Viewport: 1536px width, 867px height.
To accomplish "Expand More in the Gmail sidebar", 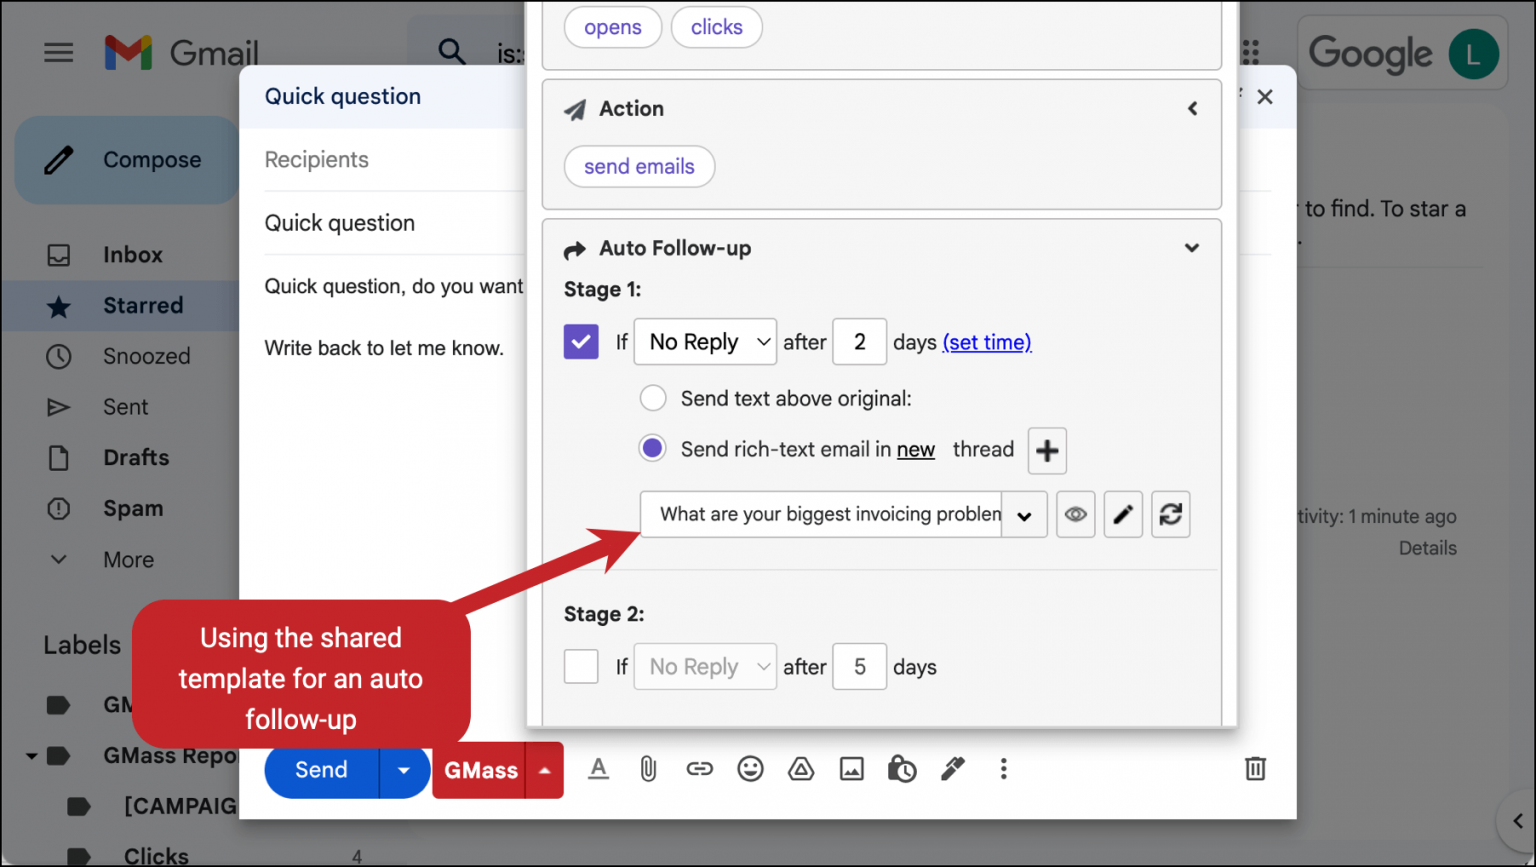I will pyautogui.click(x=128, y=559).
